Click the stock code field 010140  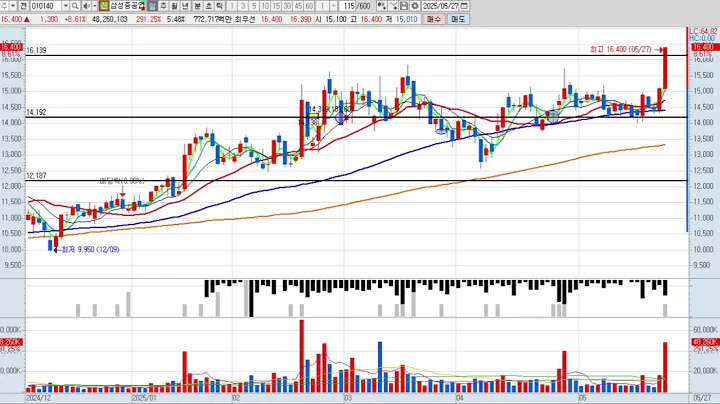(46, 6)
